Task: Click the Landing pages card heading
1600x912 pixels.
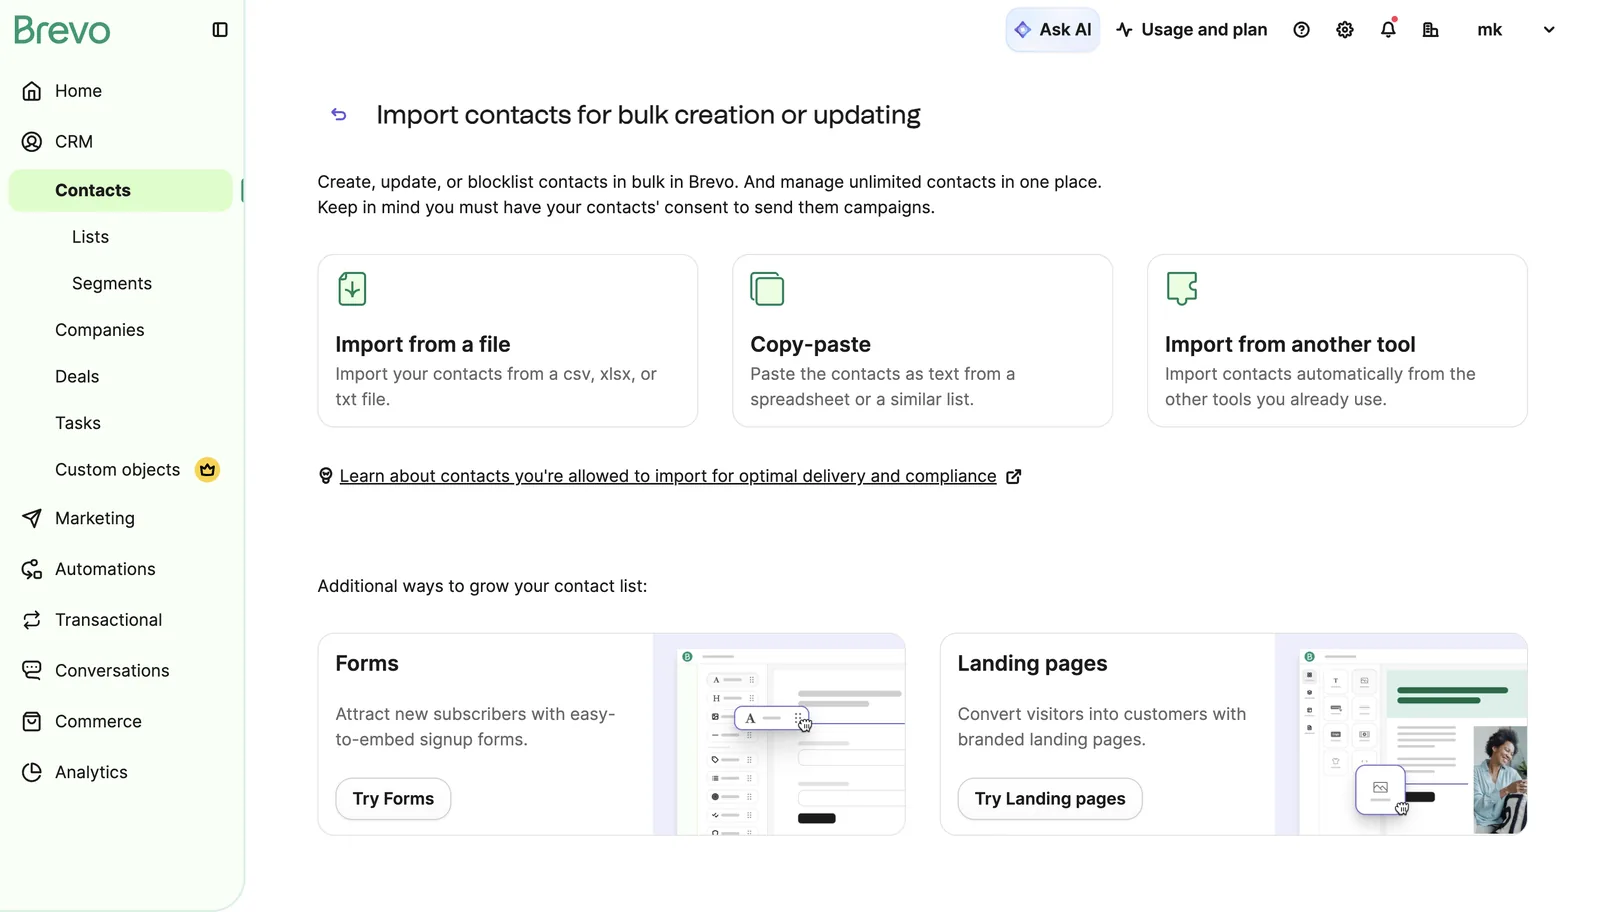Action: (1032, 664)
